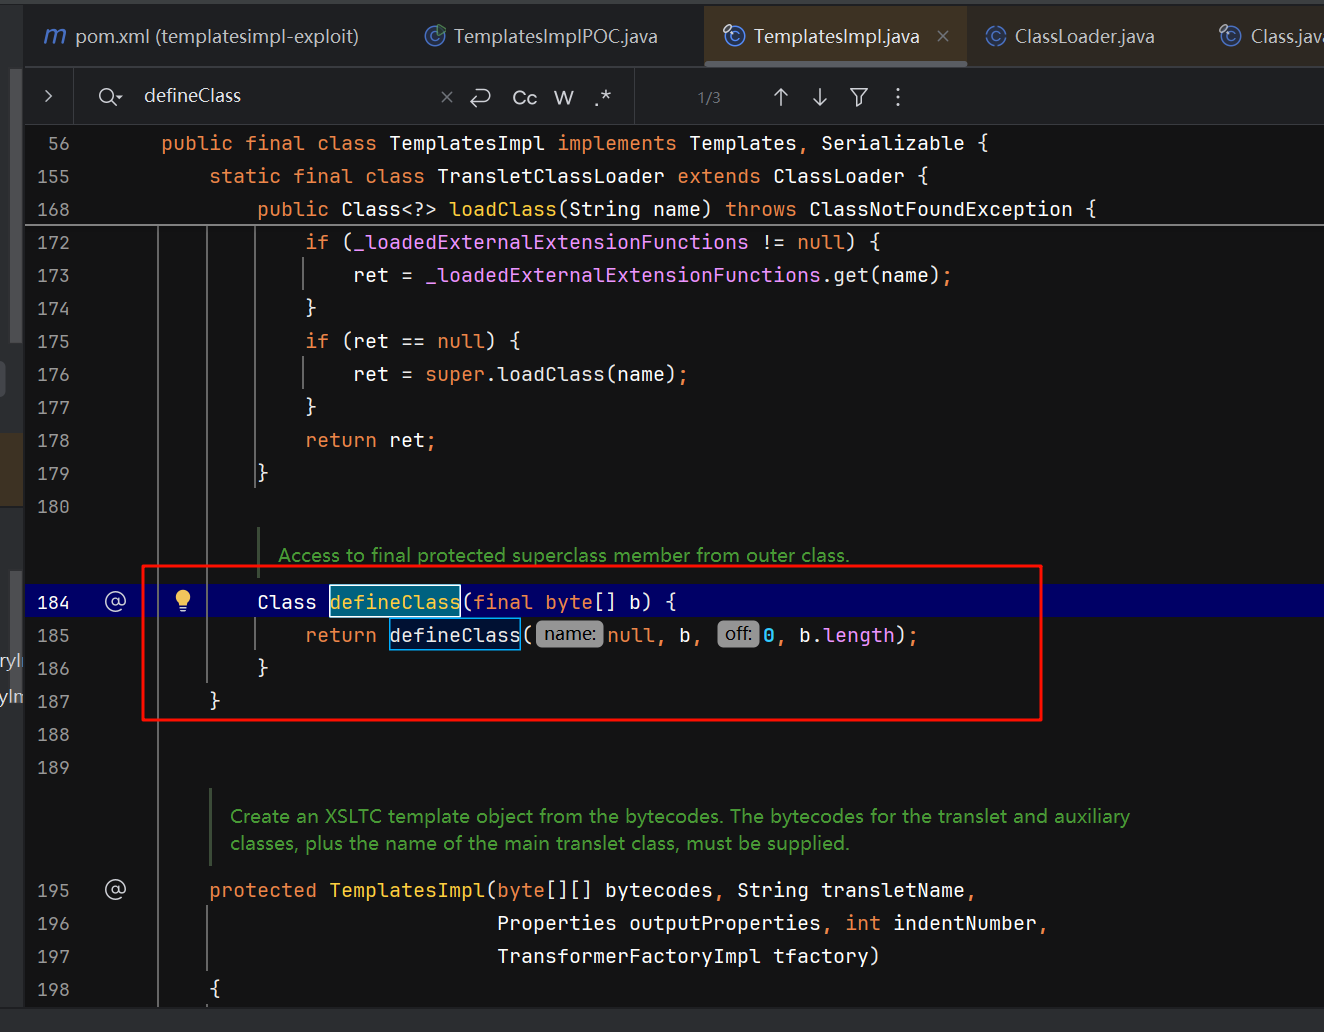Click sticky line TransletClassLoader class declaration
This screenshot has width=1324, height=1032.
coord(569,176)
